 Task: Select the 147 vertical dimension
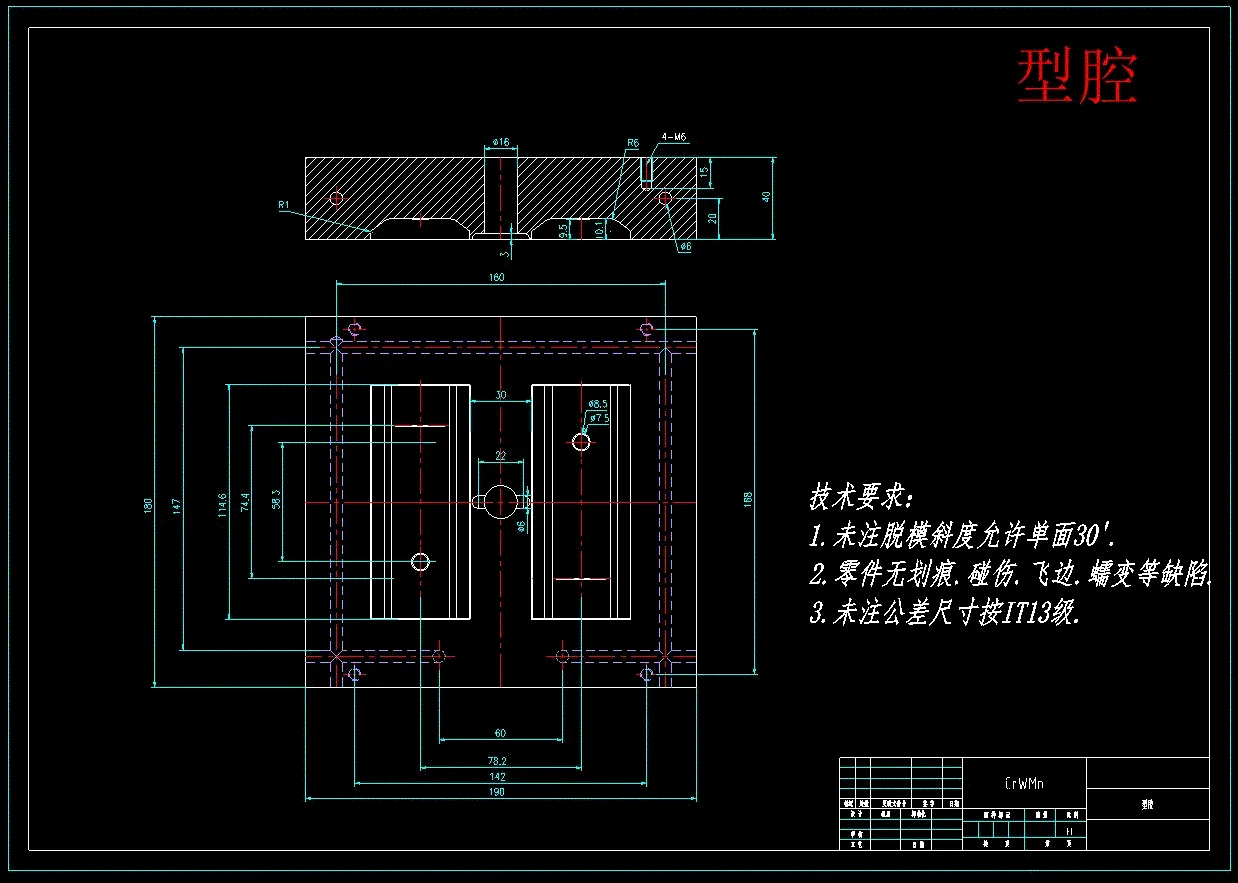176,505
